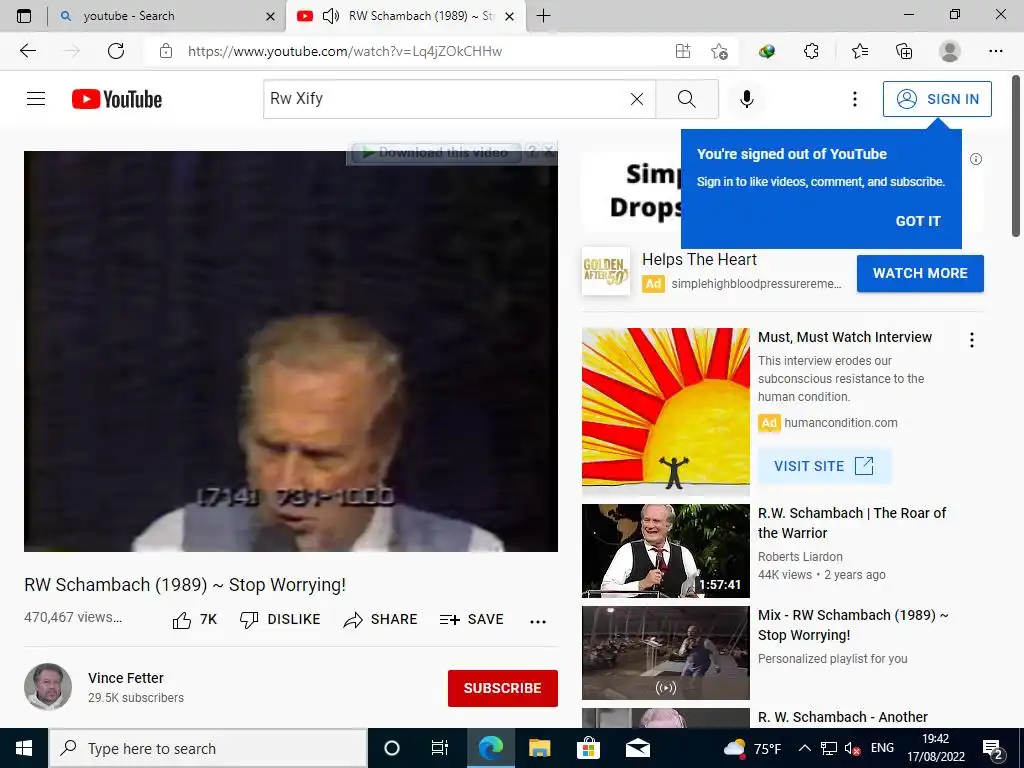
Task: Click the taskbar search box
Action: tap(208, 748)
